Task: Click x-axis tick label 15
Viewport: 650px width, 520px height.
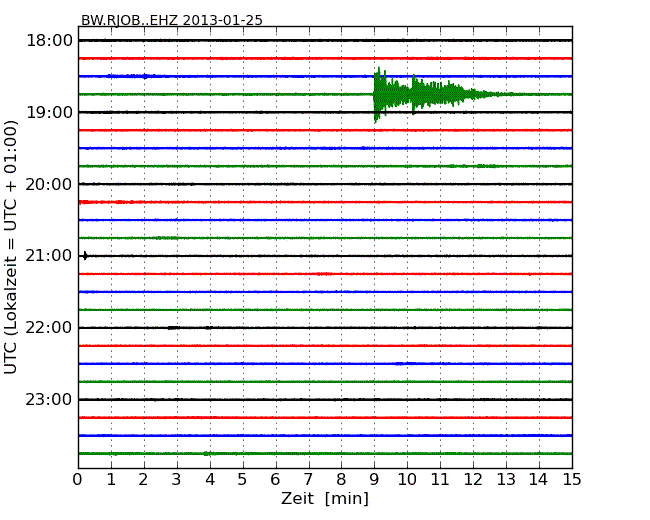Action: (572, 479)
